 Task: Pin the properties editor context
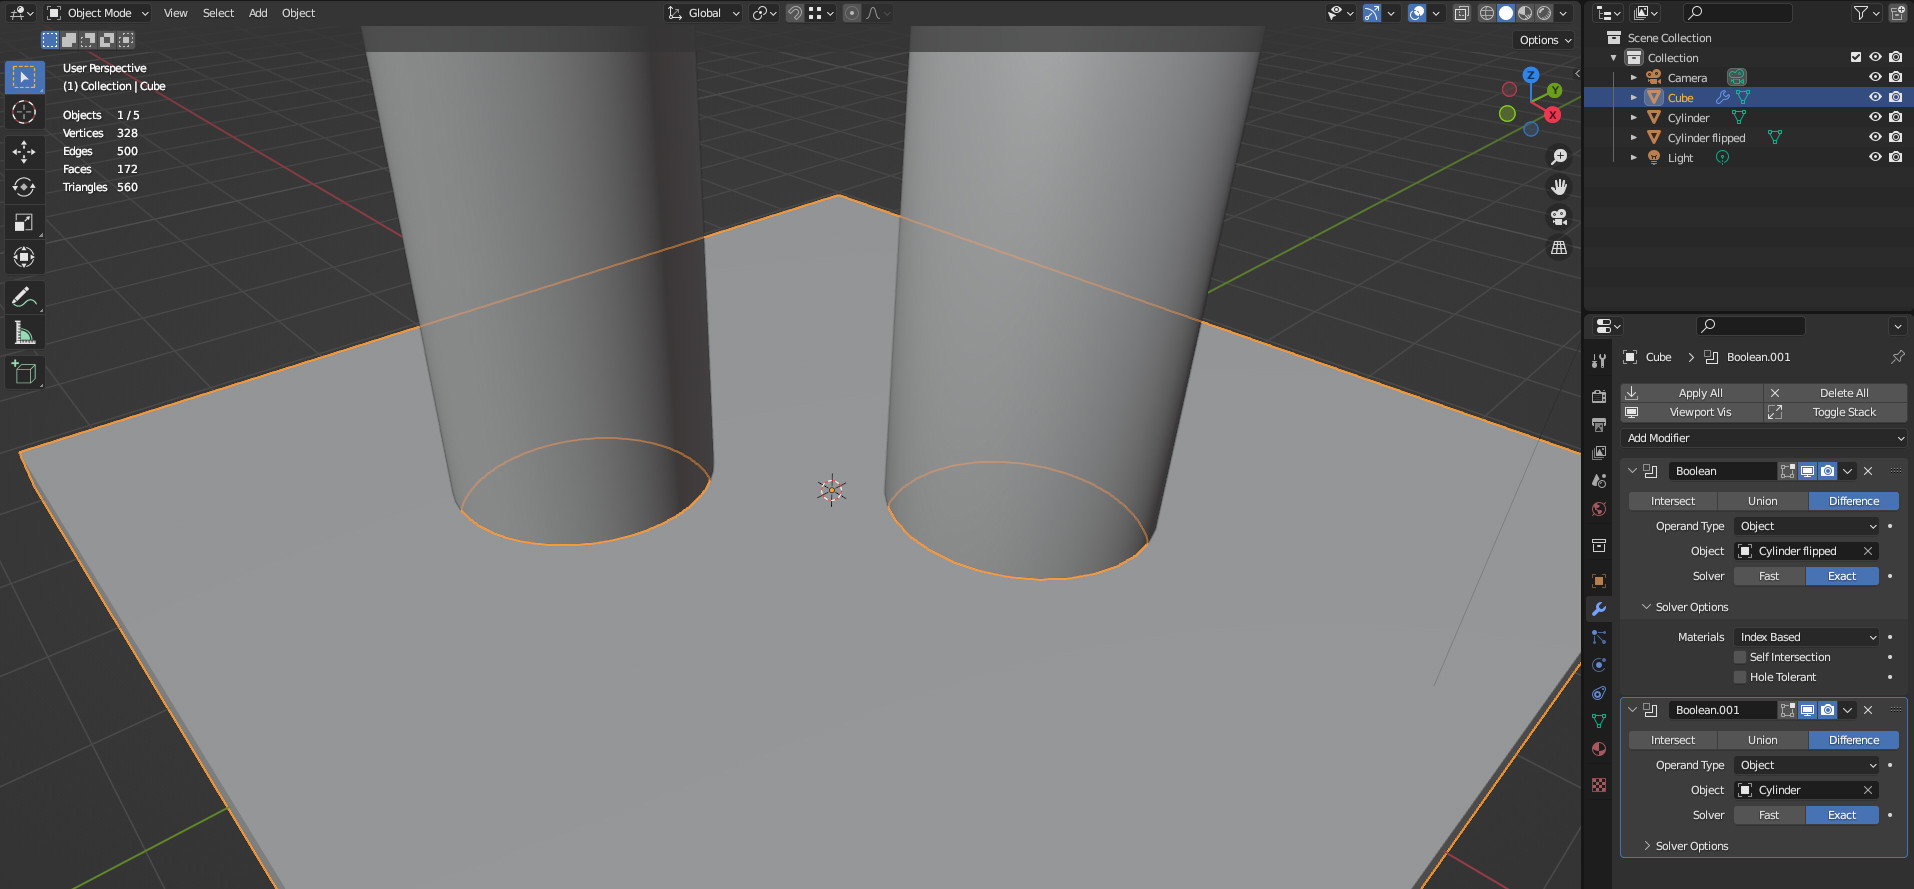pyautogui.click(x=1897, y=357)
